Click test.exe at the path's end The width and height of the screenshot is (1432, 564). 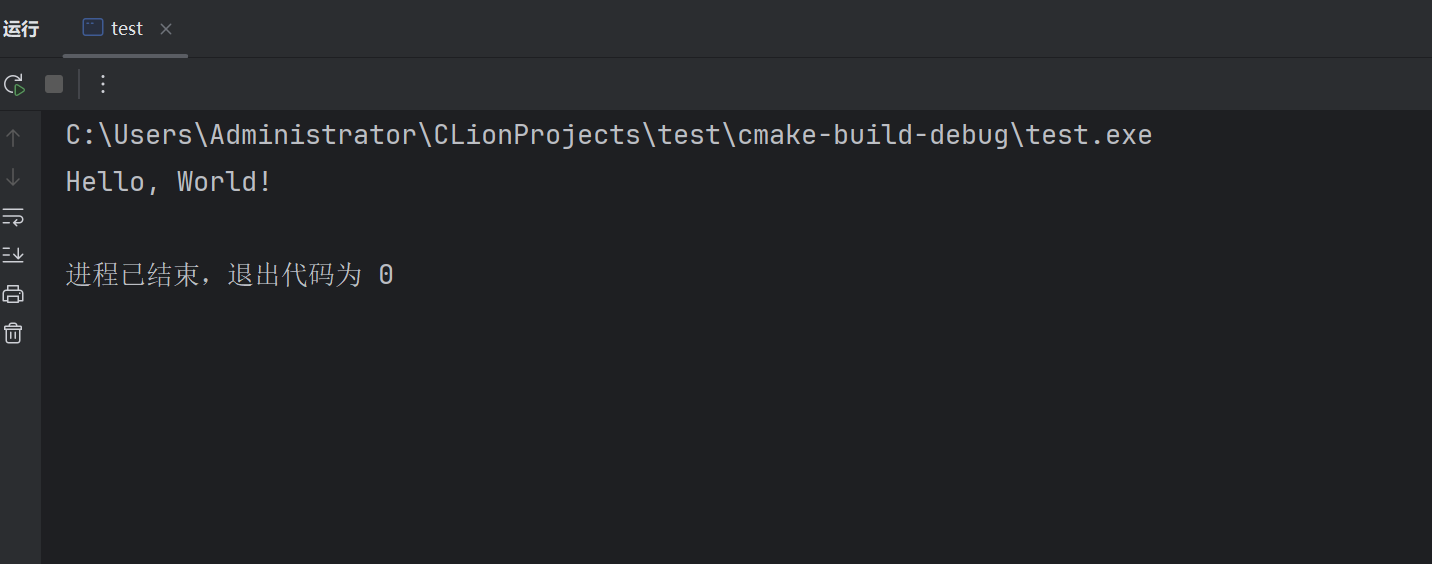1089,135
